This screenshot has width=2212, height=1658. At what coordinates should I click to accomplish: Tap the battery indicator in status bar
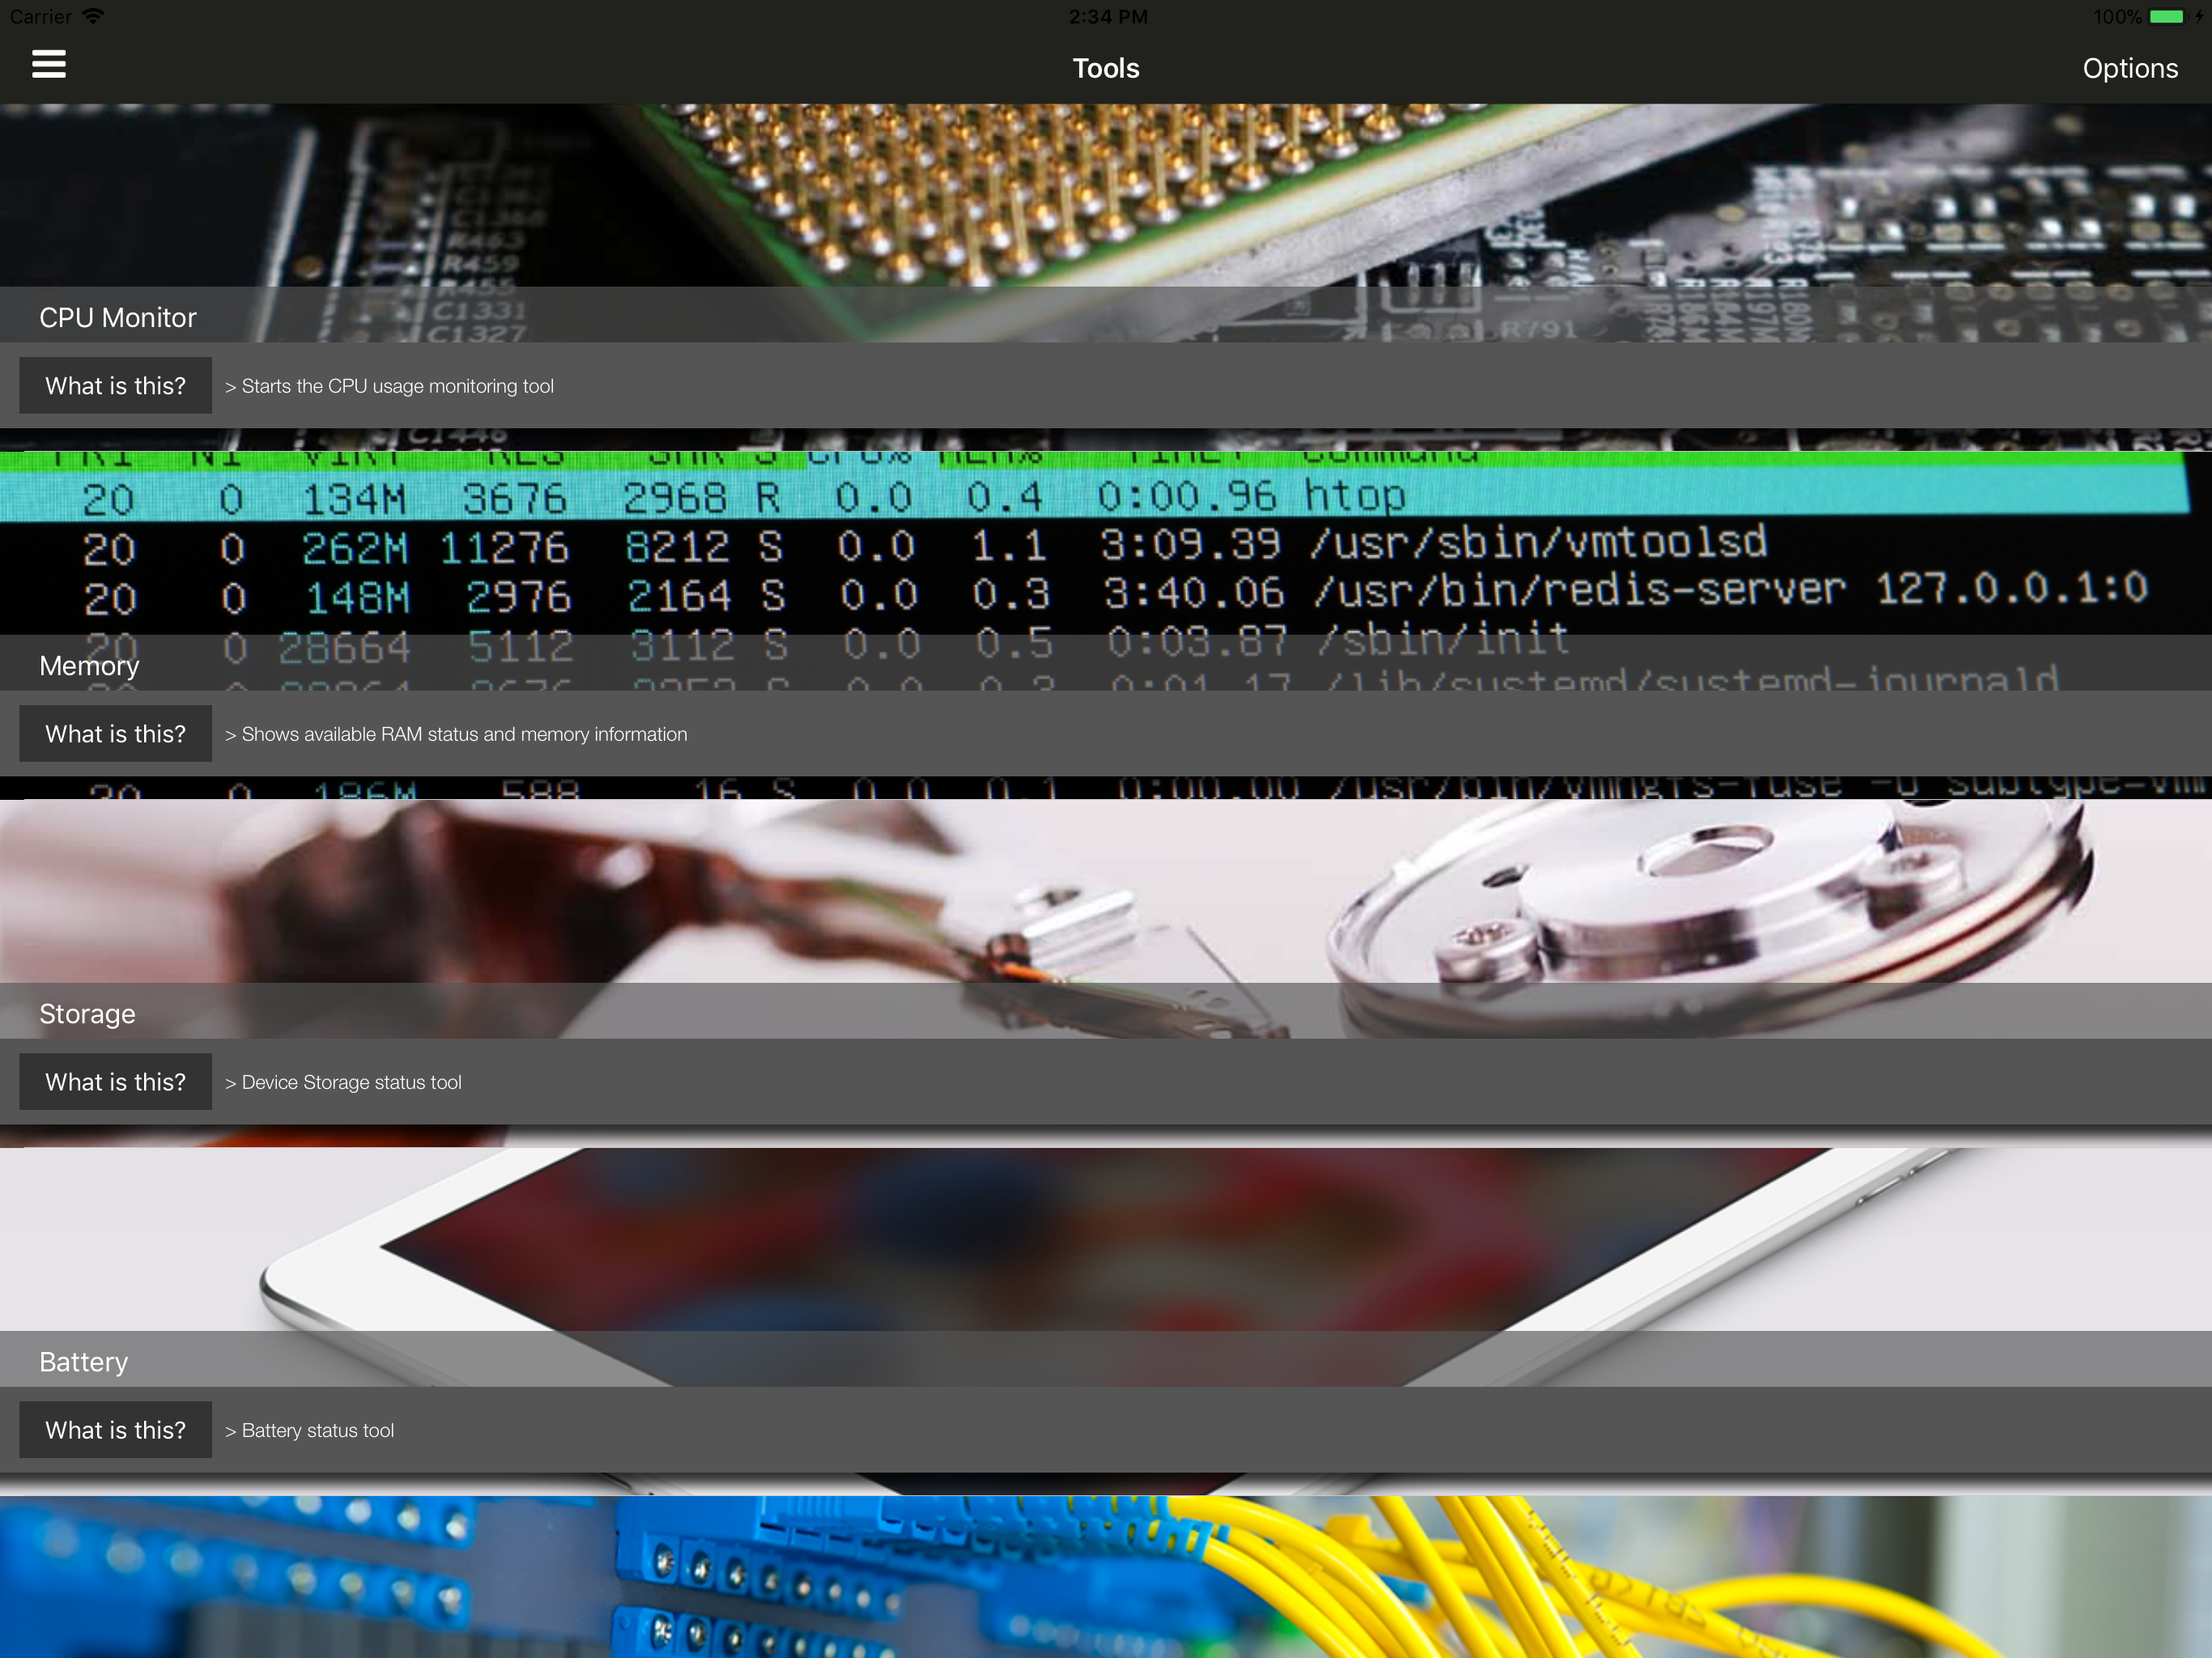pyautogui.click(x=2166, y=17)
